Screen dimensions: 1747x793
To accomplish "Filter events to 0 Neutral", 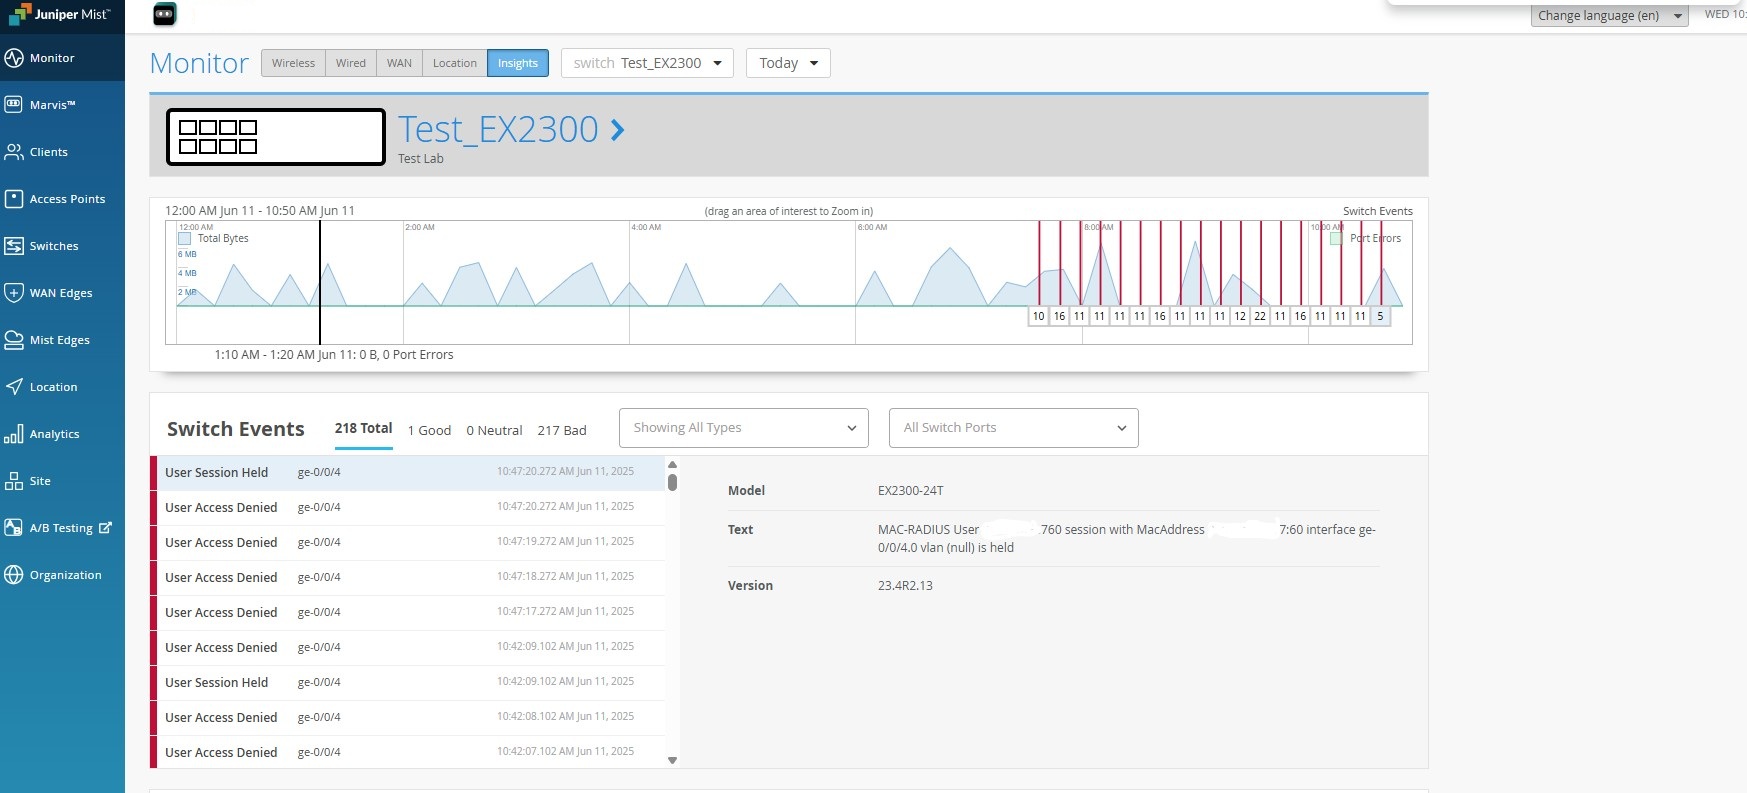I will click(x=494, y=431).
